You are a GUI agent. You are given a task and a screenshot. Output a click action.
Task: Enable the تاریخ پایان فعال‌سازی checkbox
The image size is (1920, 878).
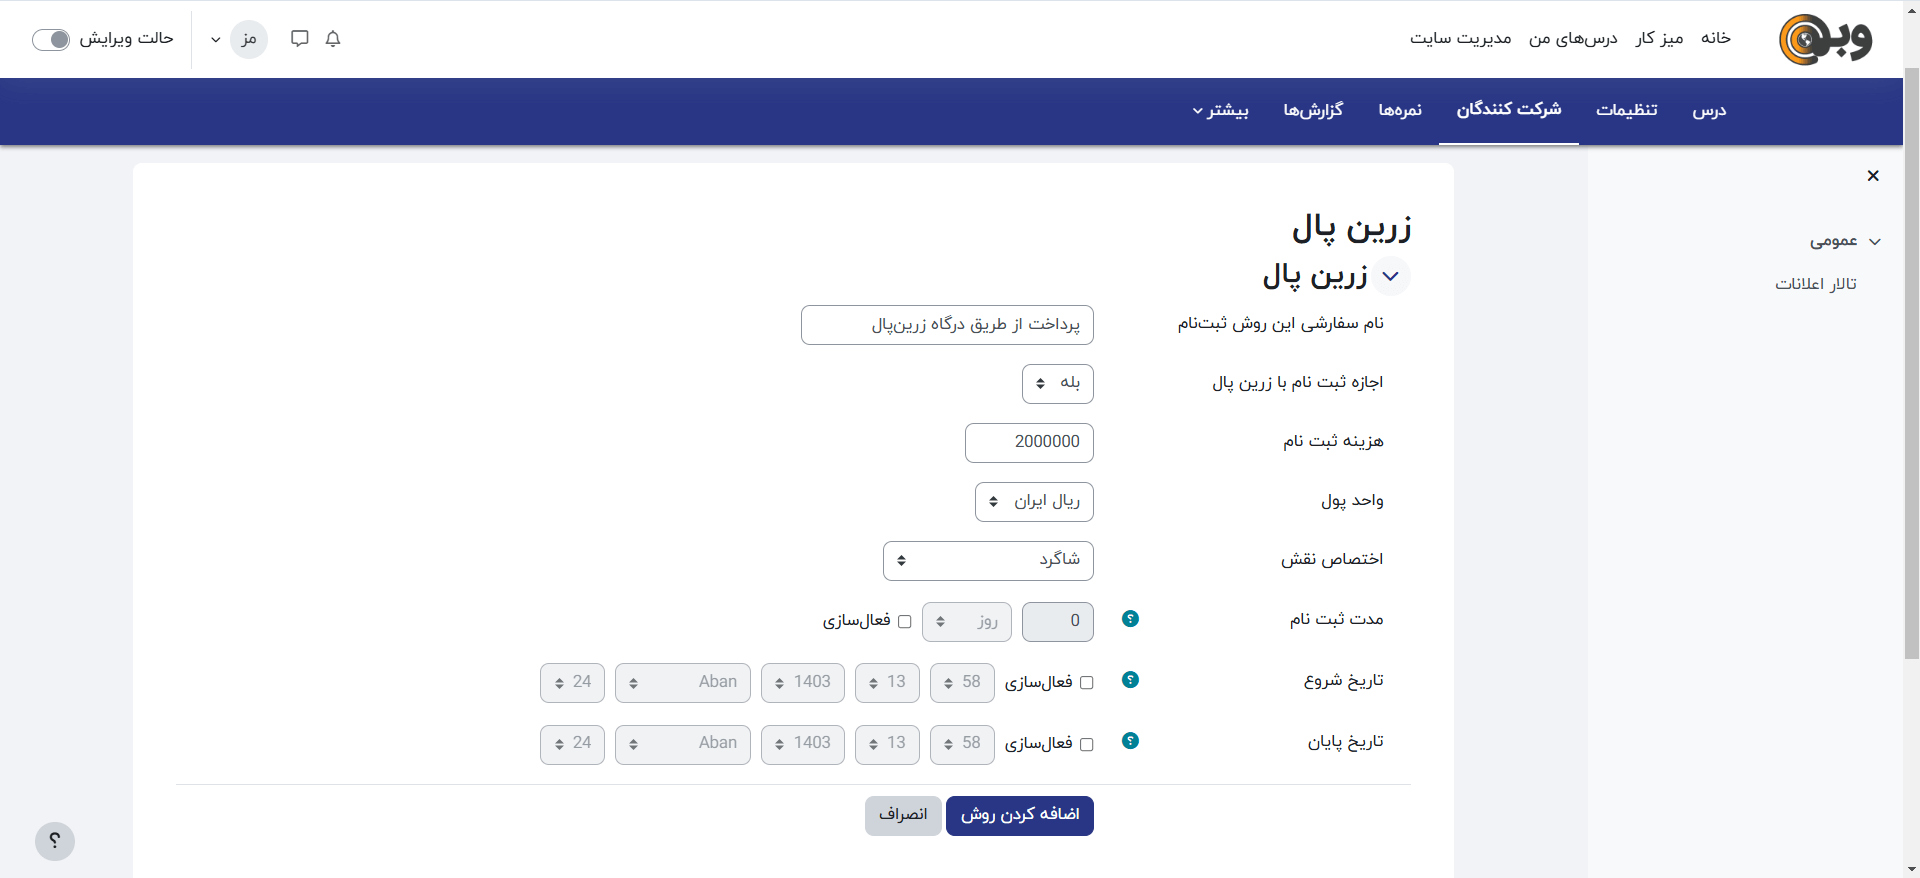click(x=1087, y=744)
